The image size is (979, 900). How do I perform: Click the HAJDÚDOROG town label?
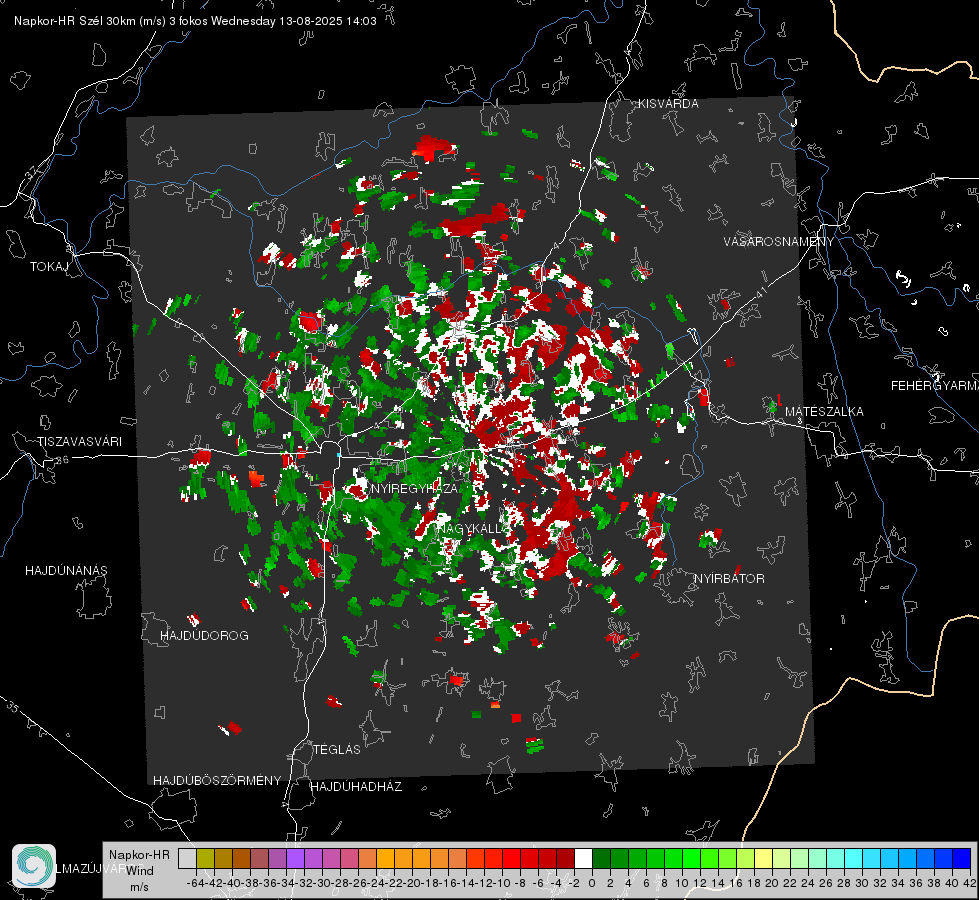[204, 636]
